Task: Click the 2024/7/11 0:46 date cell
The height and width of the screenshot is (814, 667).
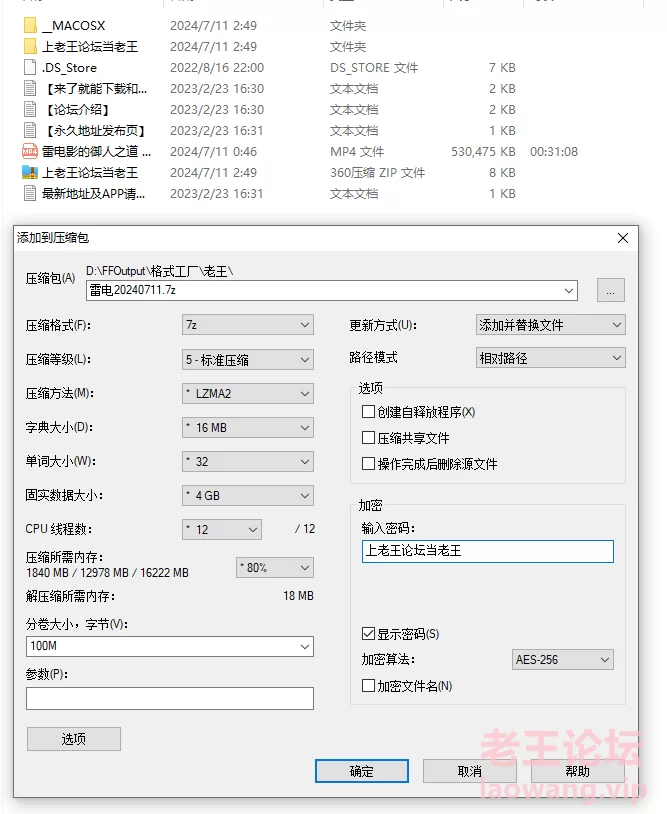Action: pos(213,152)
